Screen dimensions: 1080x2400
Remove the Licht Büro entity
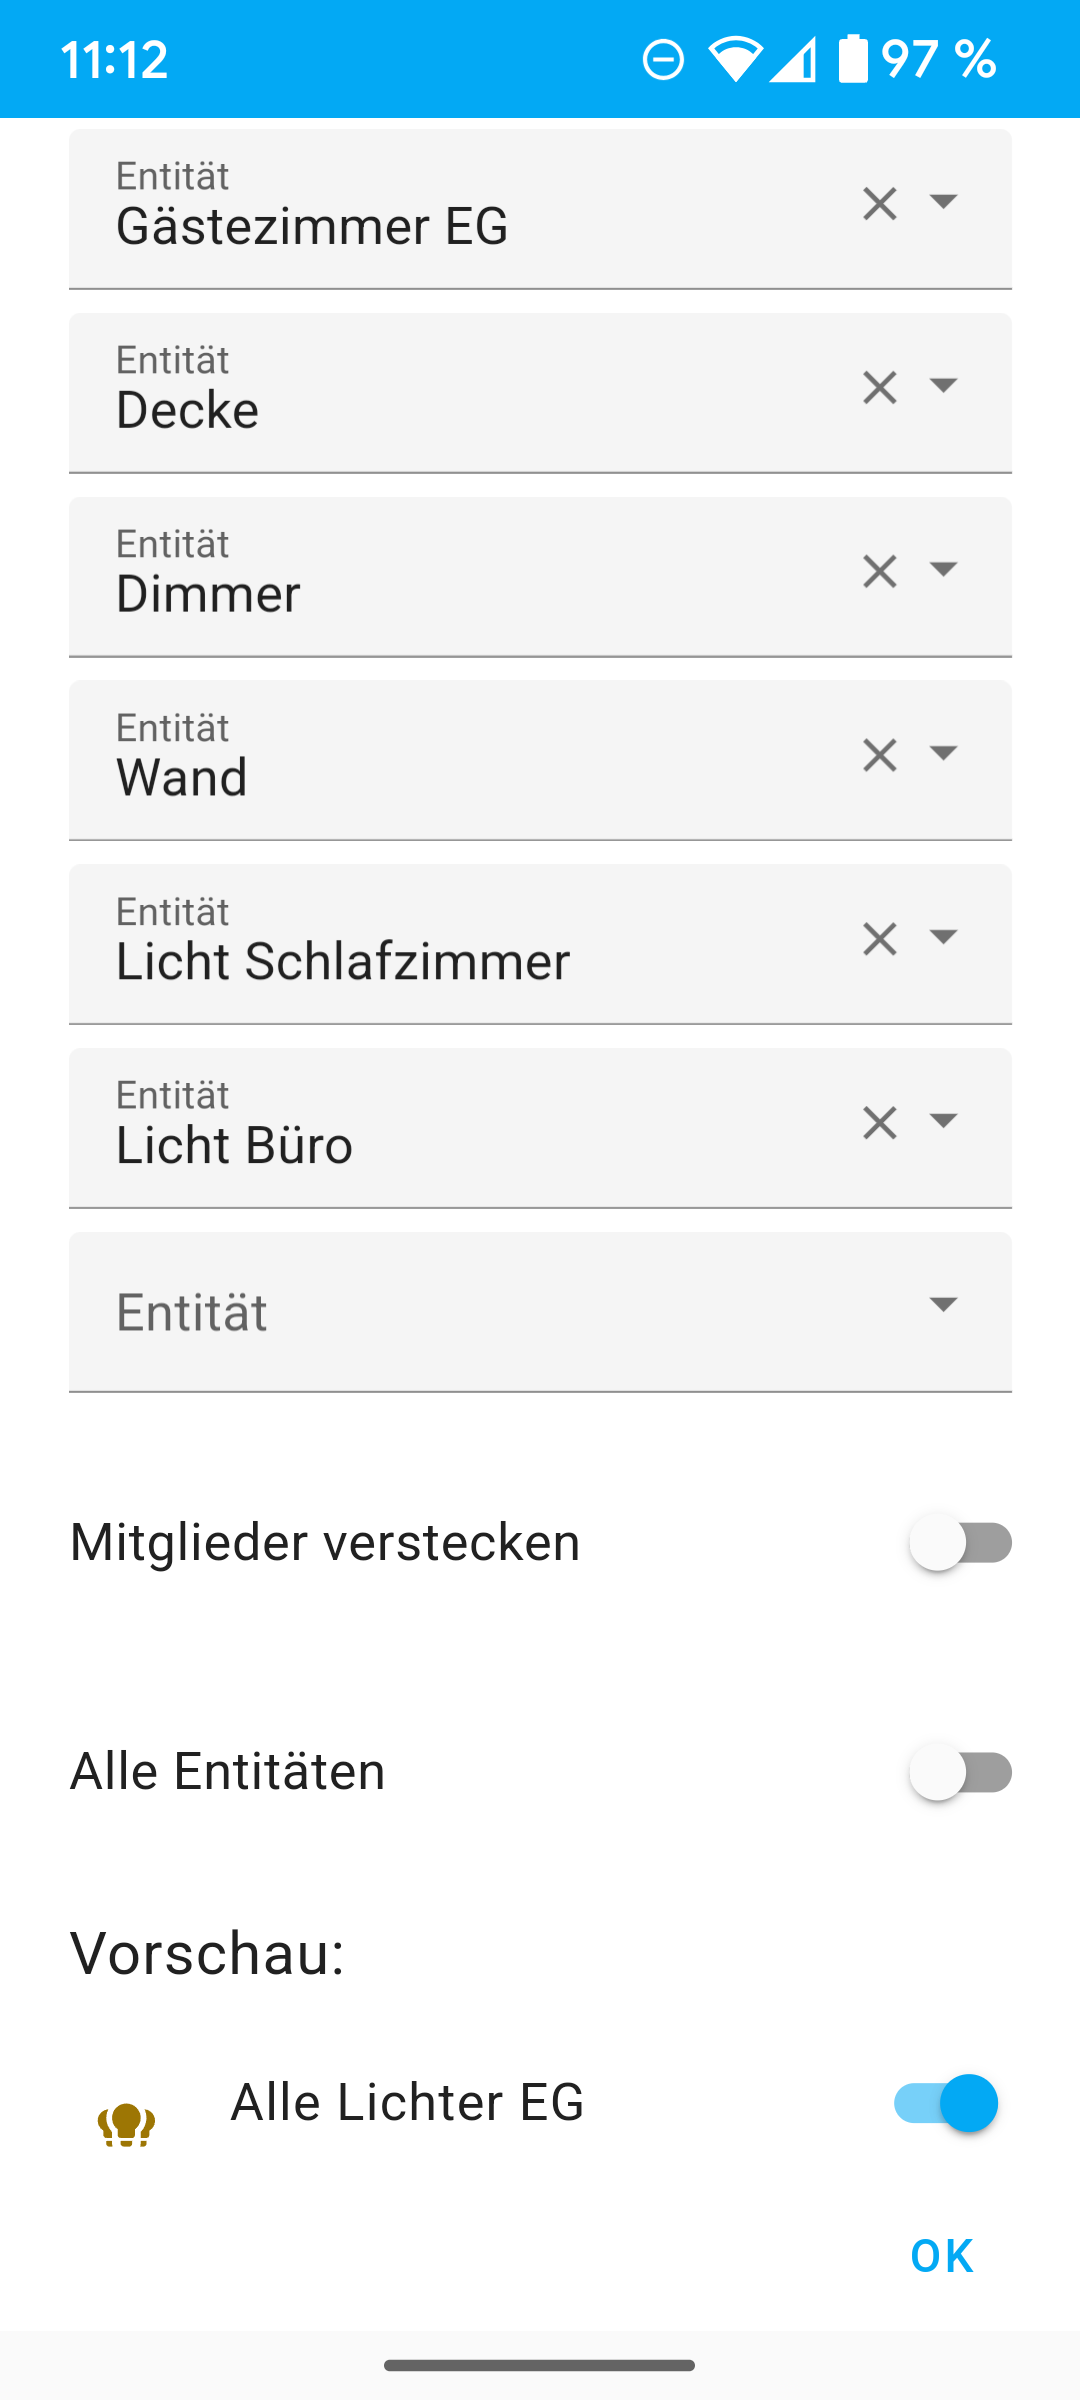tap(879, 1123)
